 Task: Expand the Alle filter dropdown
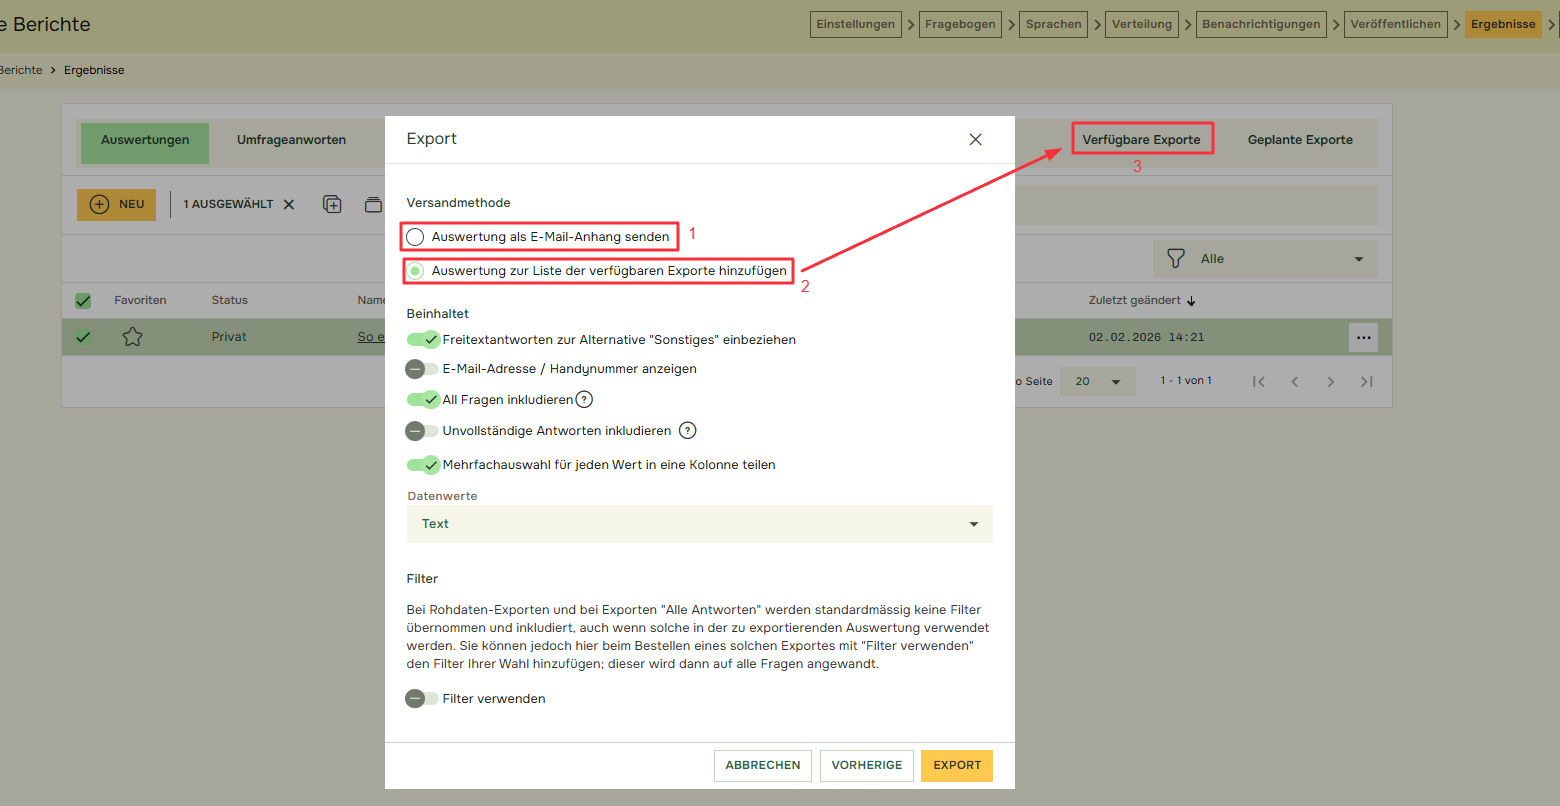point(1265,259)
